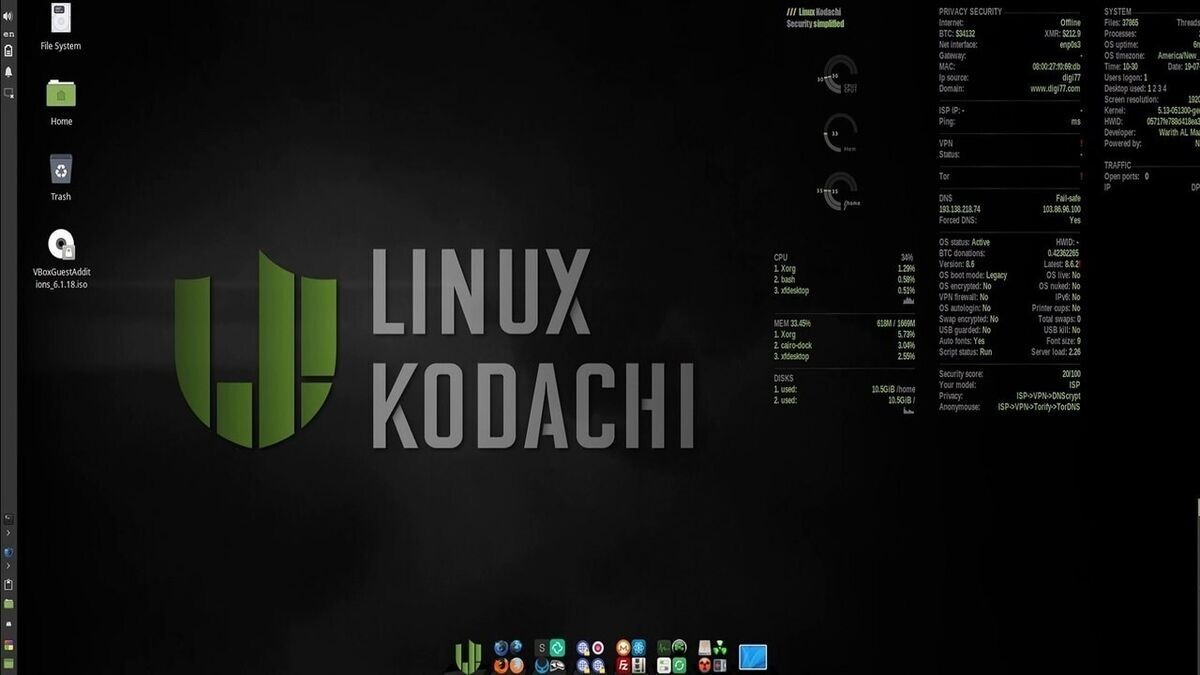Click the 'Linux Kodachi' header in the Conky widget
Viewport: 1200px width, 675px height.
pos(813,11)
